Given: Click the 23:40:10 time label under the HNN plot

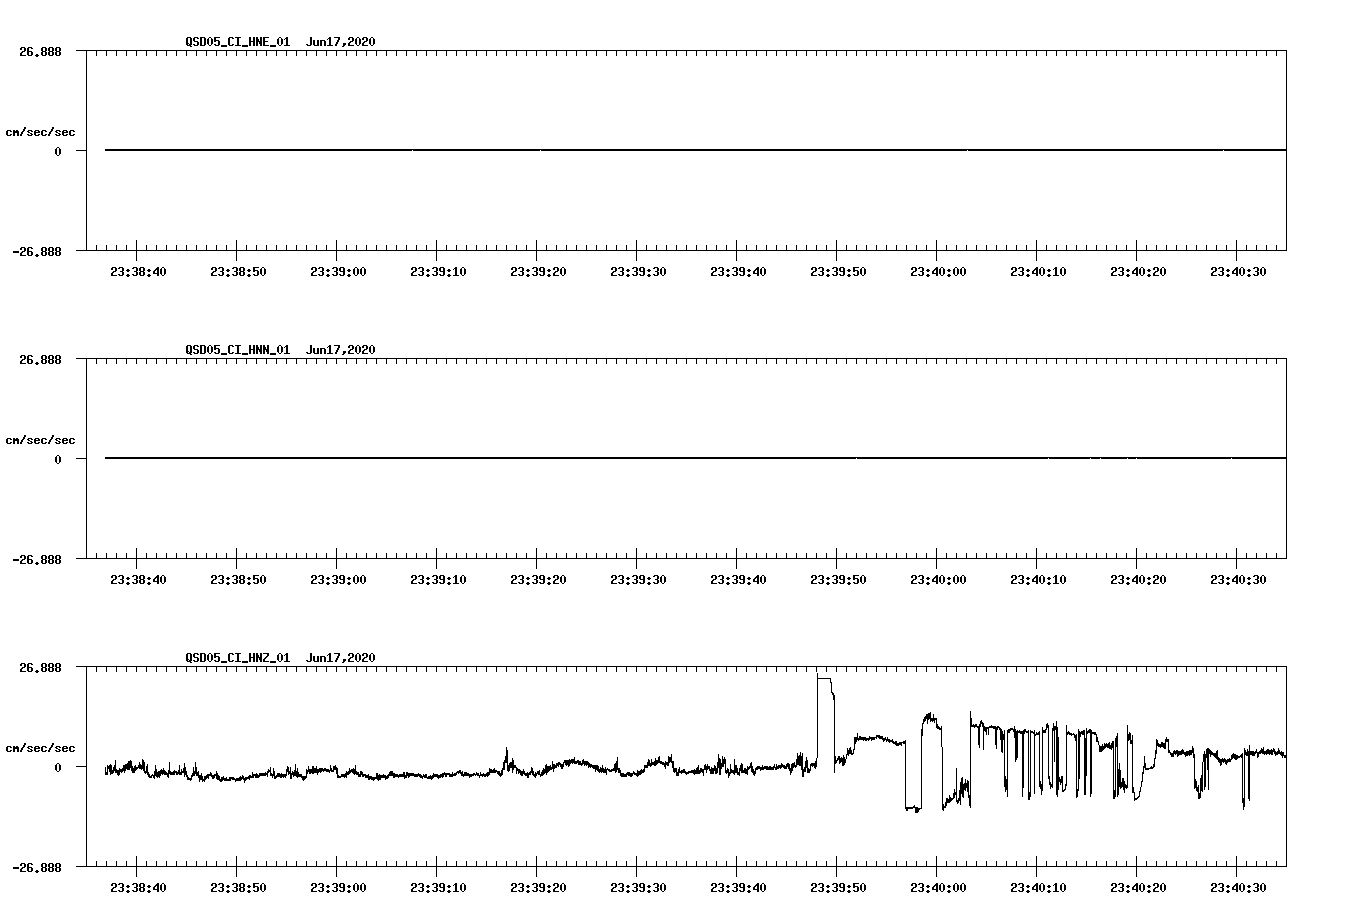Looking at the screenshot, I should tap(1038, 579).
